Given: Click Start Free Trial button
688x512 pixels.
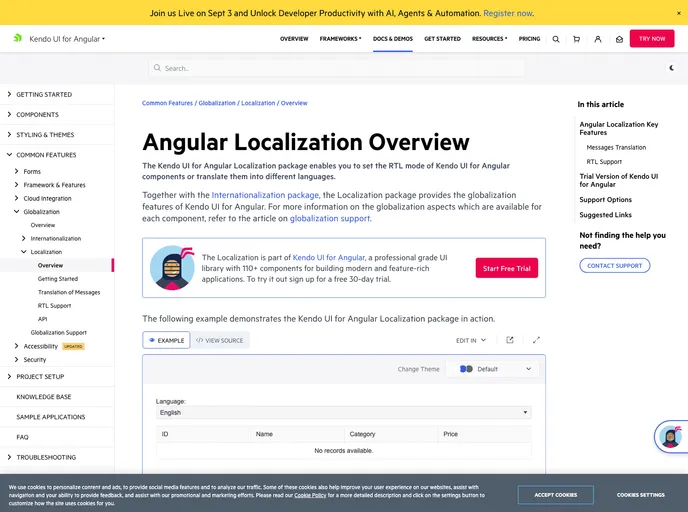Looking at the screenshot, I should (x=507, y=268).
